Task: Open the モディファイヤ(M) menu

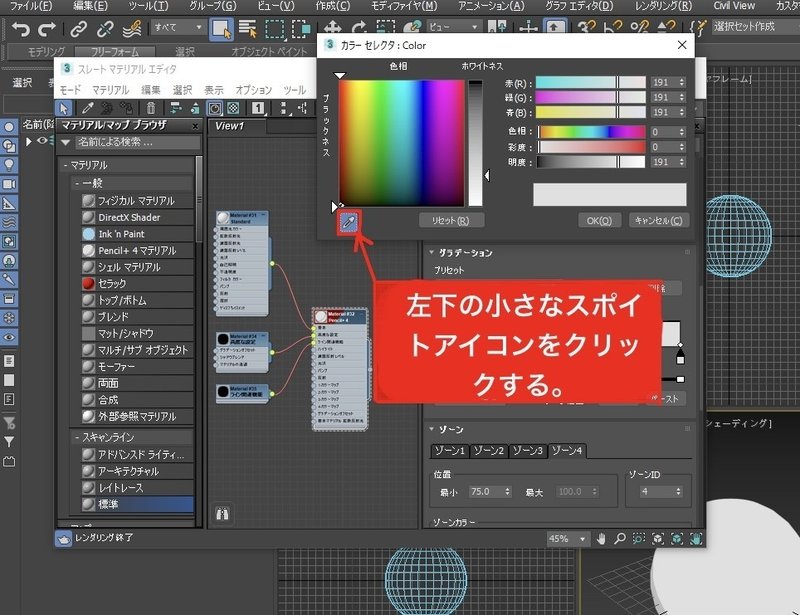Action: [404, 6]
